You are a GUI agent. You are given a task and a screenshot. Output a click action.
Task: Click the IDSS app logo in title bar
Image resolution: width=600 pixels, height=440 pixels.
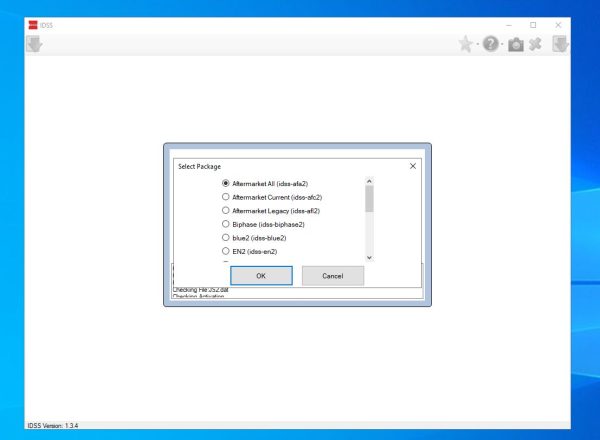33,25
